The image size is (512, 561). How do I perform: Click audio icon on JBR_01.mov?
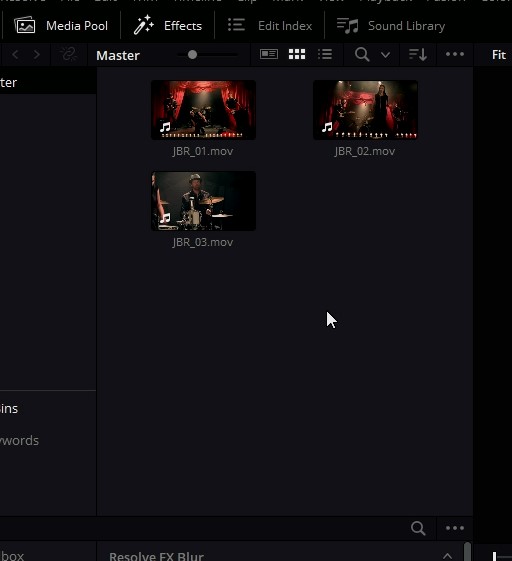(165, 127)
